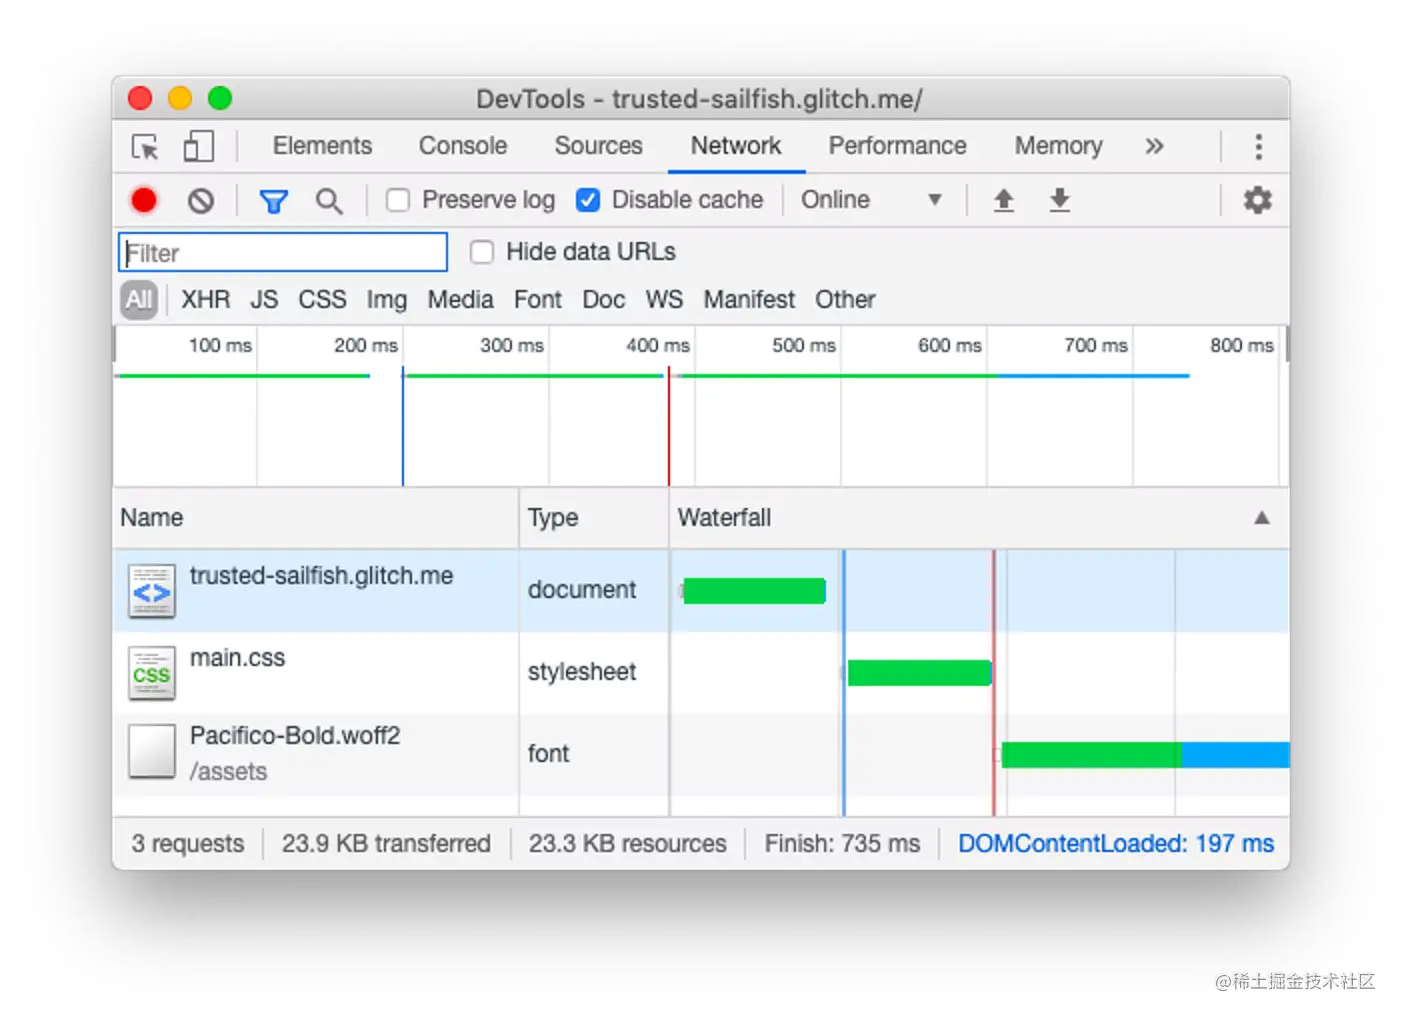The width and height of the screenshot is (1402, 1018).
Task: Filter requests by Manifest
Action: pos(749,300)
